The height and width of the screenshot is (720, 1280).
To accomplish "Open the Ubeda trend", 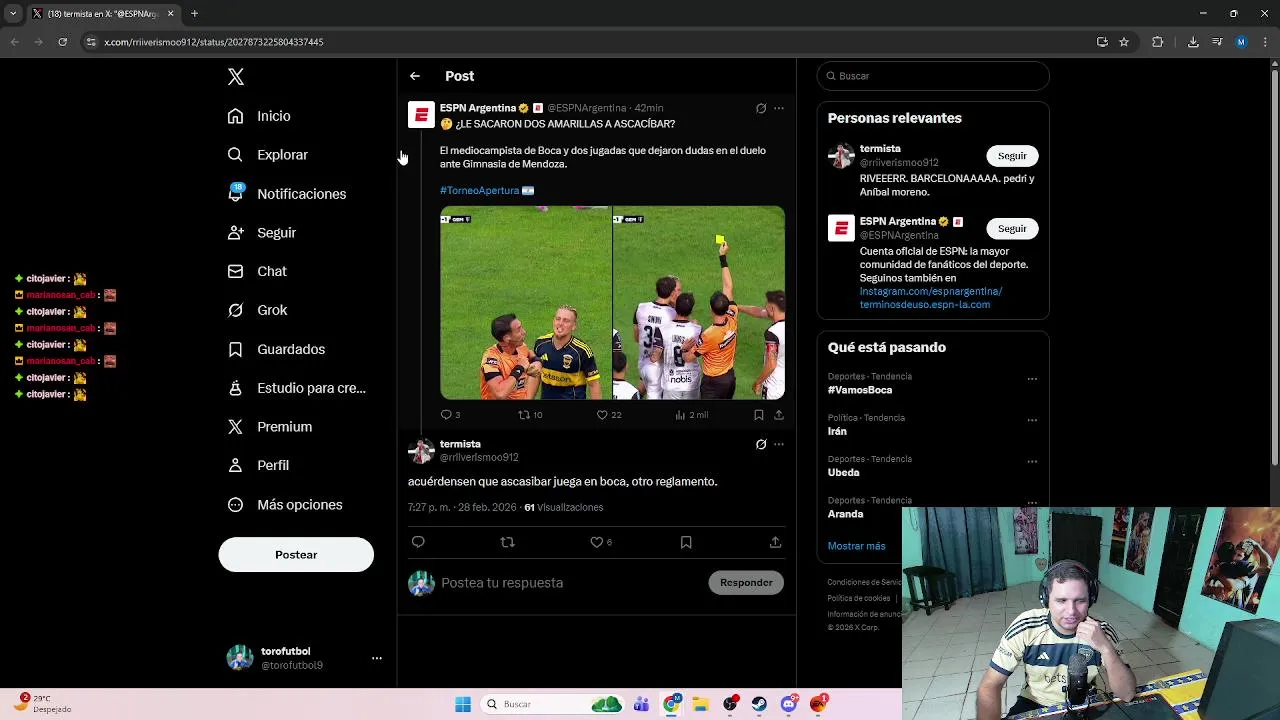I will 844,472.
